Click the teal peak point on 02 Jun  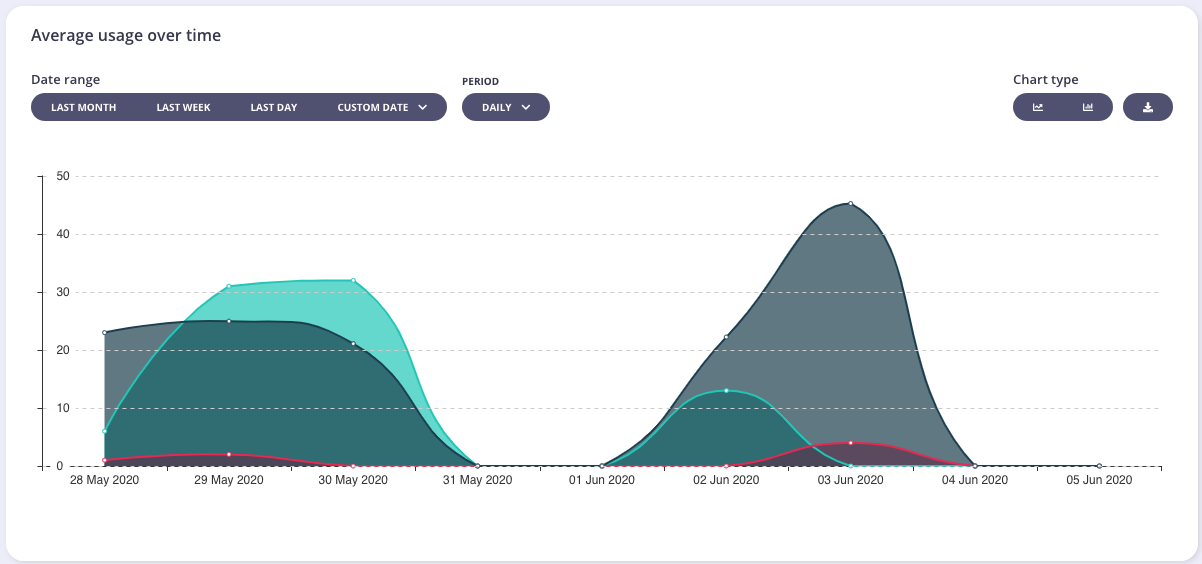[x=726, y=391]
